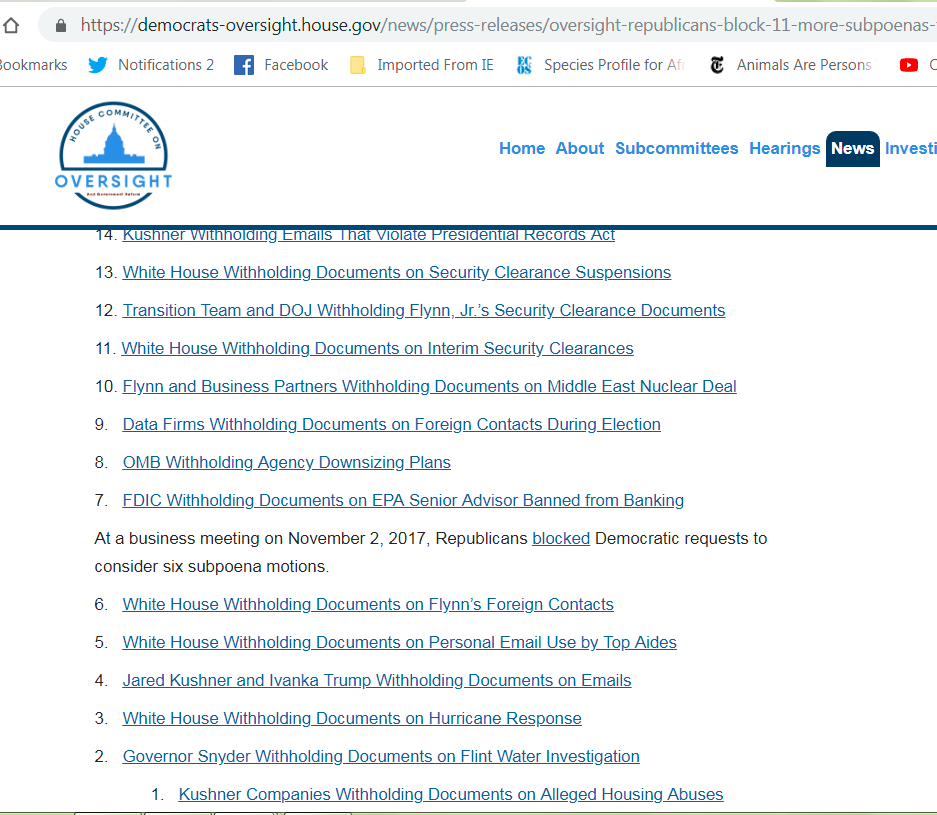Click the ECOS Species Profile bookmark icon
Screen dimensions: 937x815
point(524,65)
